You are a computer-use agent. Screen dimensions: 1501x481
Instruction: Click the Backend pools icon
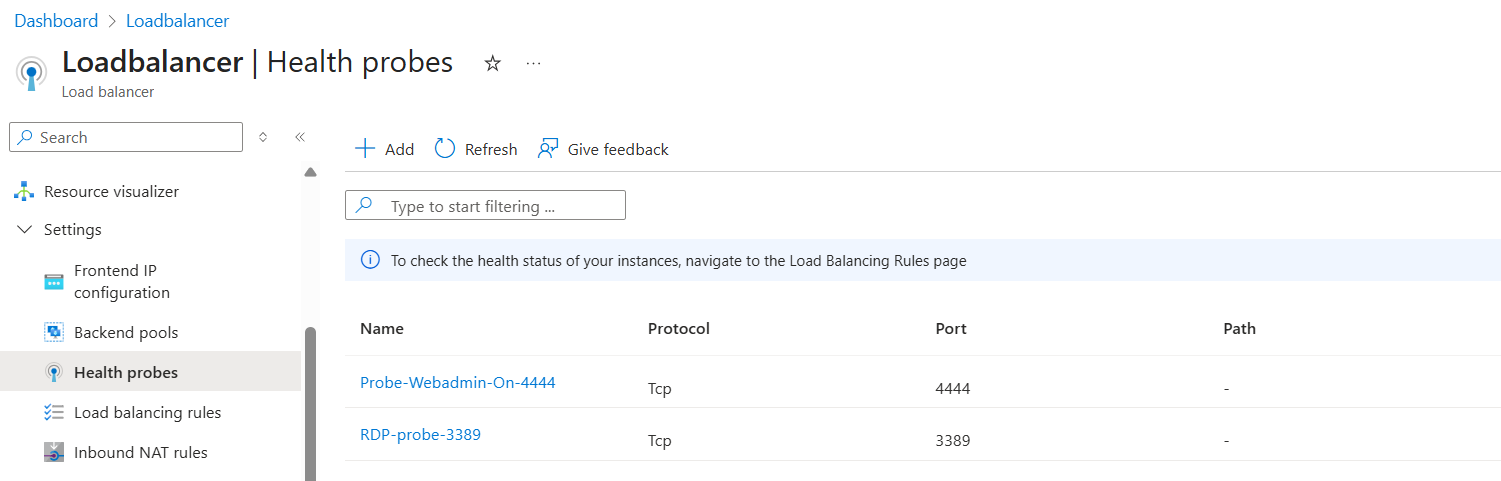(54, 332)
